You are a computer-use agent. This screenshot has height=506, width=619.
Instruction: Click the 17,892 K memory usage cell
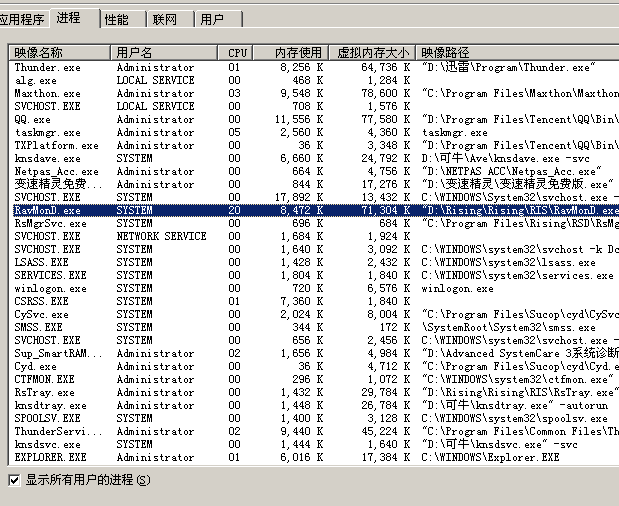pos(299,197)
